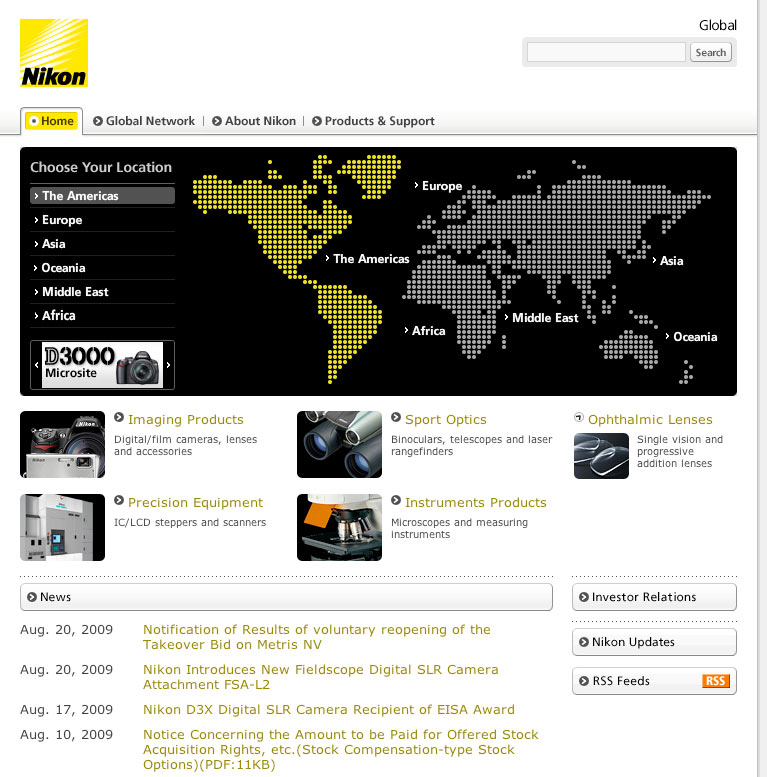This screenshot has height=777, width=767.
Task: Expand The Americas in location list
Action: [x=102, y=196]
